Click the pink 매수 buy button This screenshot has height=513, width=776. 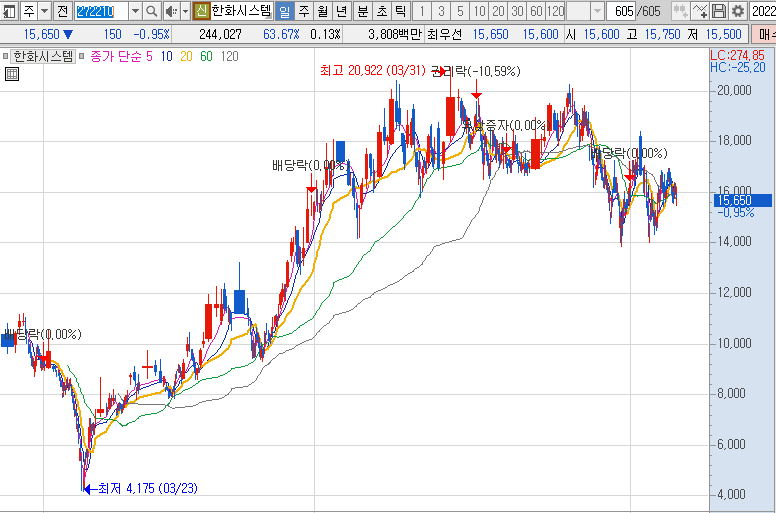(x=765, y=34)
